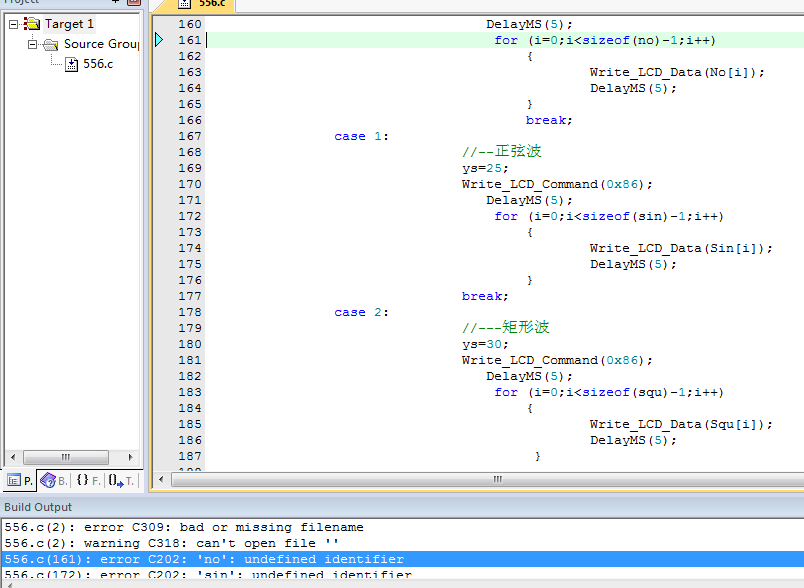Screen dimensions: 804x588
Task: Click DelayMS(5) on line 186
Action: [633, 440]
